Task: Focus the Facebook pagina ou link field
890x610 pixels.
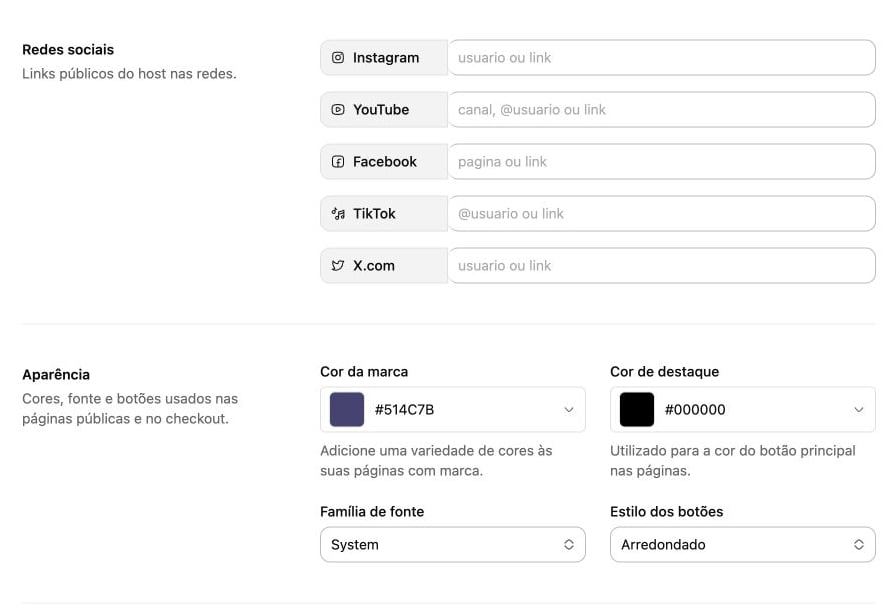Action: (x=661, y=162)
